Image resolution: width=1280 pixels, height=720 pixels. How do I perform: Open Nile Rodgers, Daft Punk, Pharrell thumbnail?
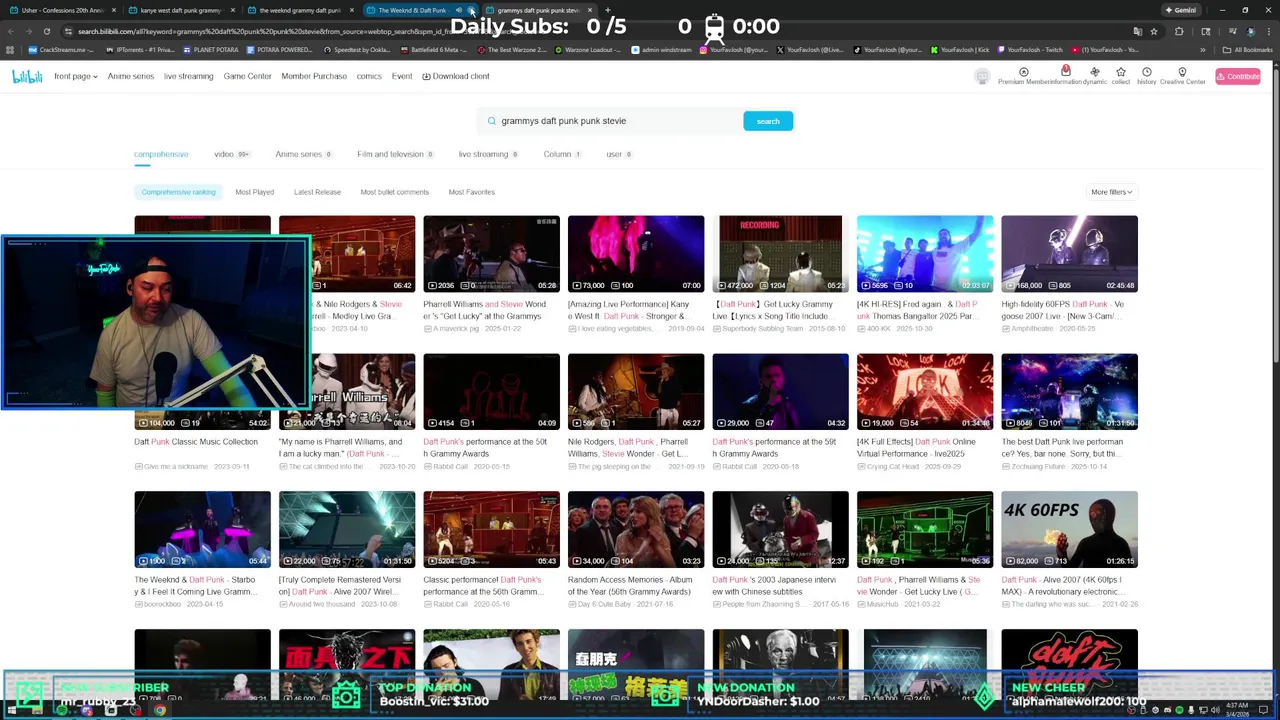[x=636, y=391]
